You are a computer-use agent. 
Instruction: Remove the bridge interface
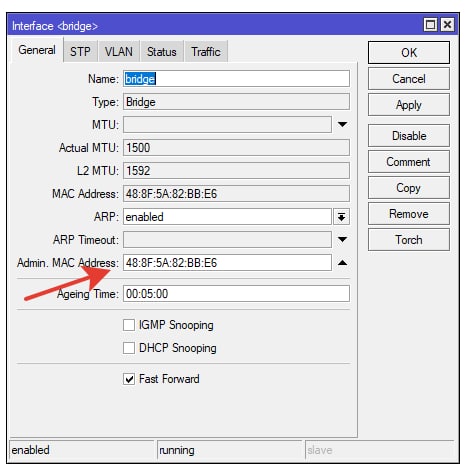click(x=409, y=214)
